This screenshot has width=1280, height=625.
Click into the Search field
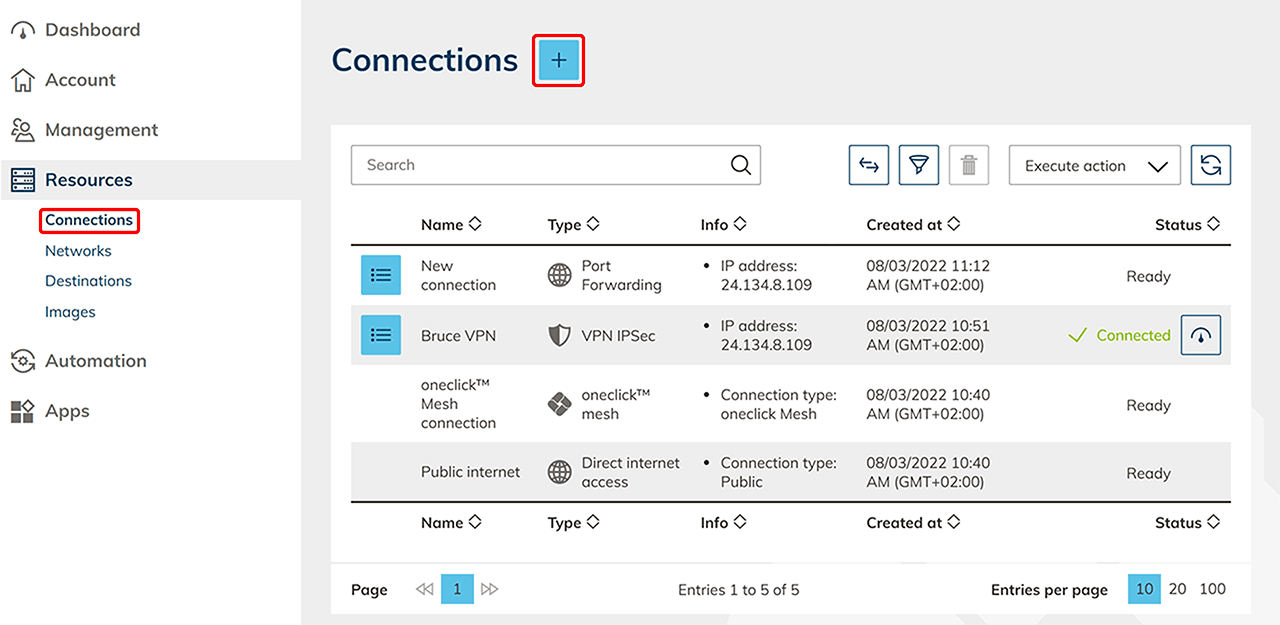pyautogui.click(x=540, y=166)
